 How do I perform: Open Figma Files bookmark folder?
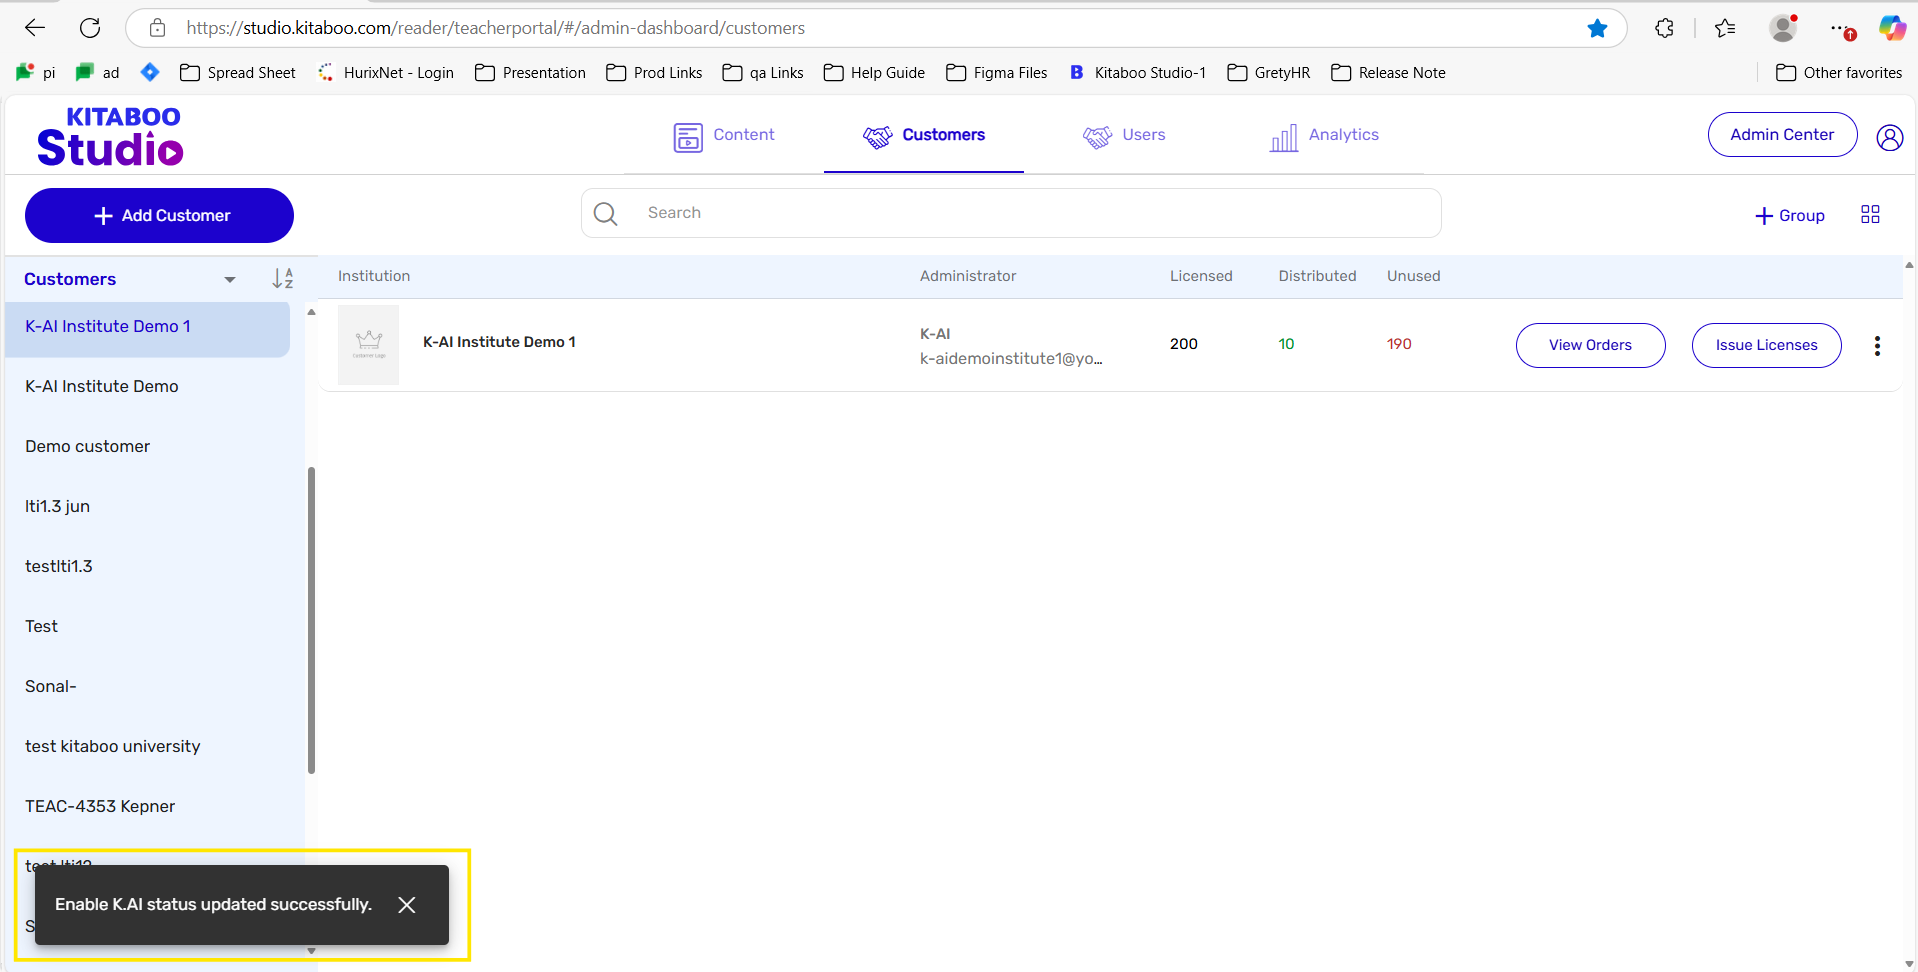click(x=997, y=73)
